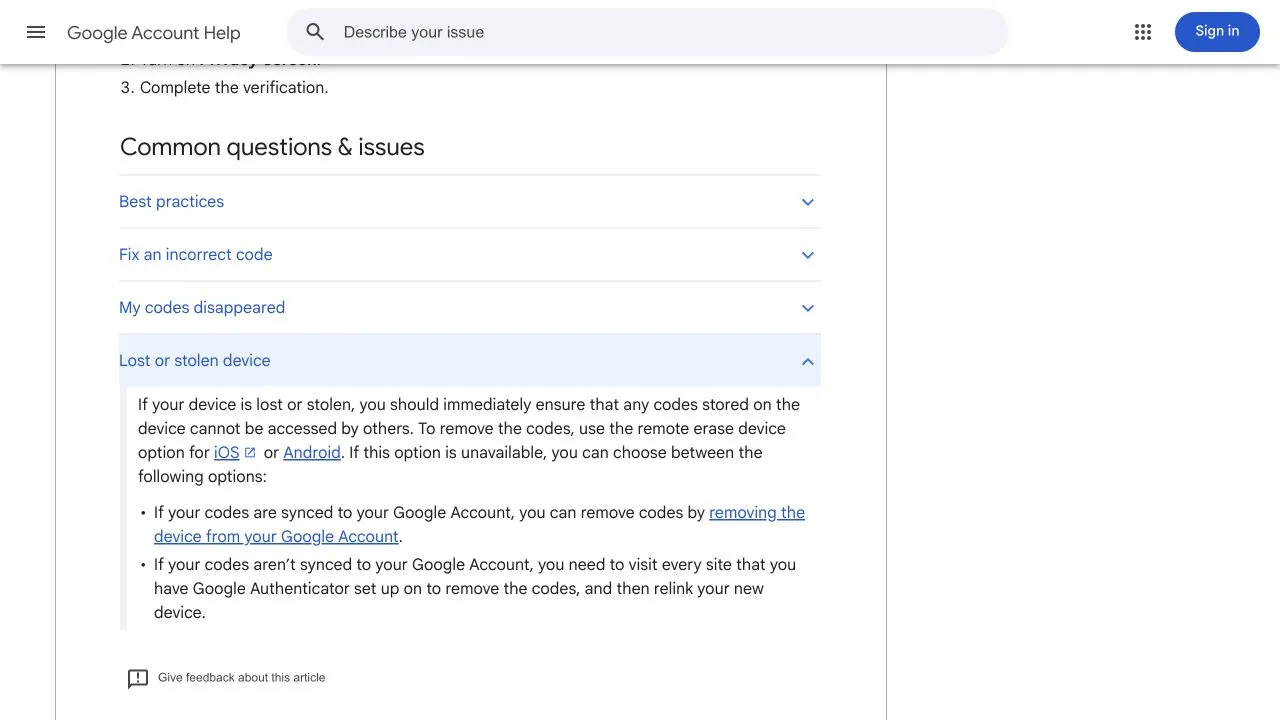1280x720 pixels.
Task: Expand Best practices chevron
Action: [x=808, y=202]
